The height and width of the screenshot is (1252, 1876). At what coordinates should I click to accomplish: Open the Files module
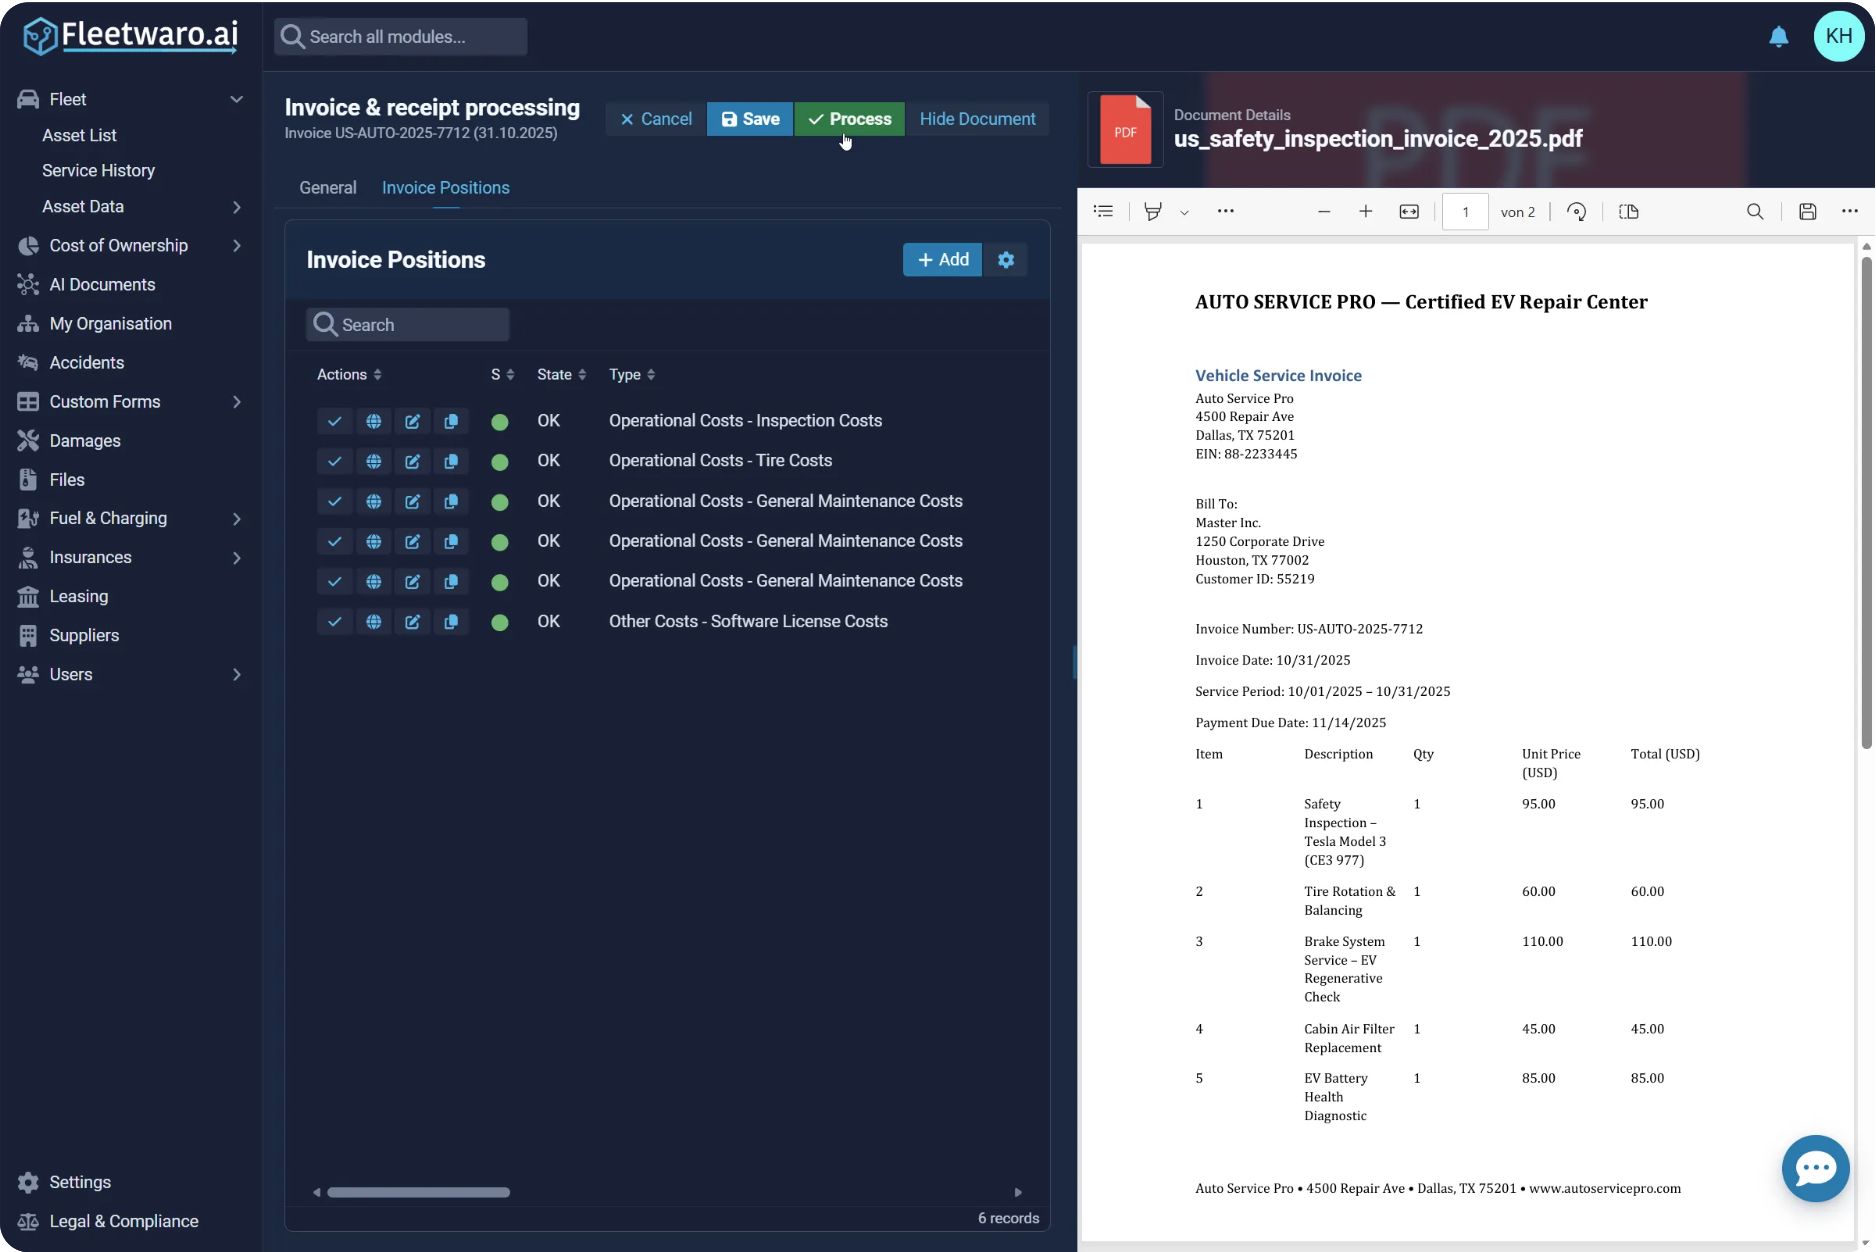[x=66, y=480]
